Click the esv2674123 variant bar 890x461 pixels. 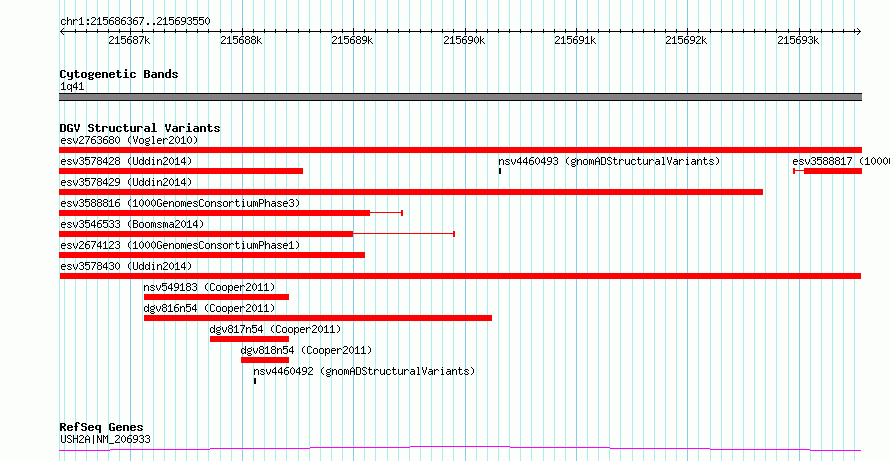coord(212,255)
